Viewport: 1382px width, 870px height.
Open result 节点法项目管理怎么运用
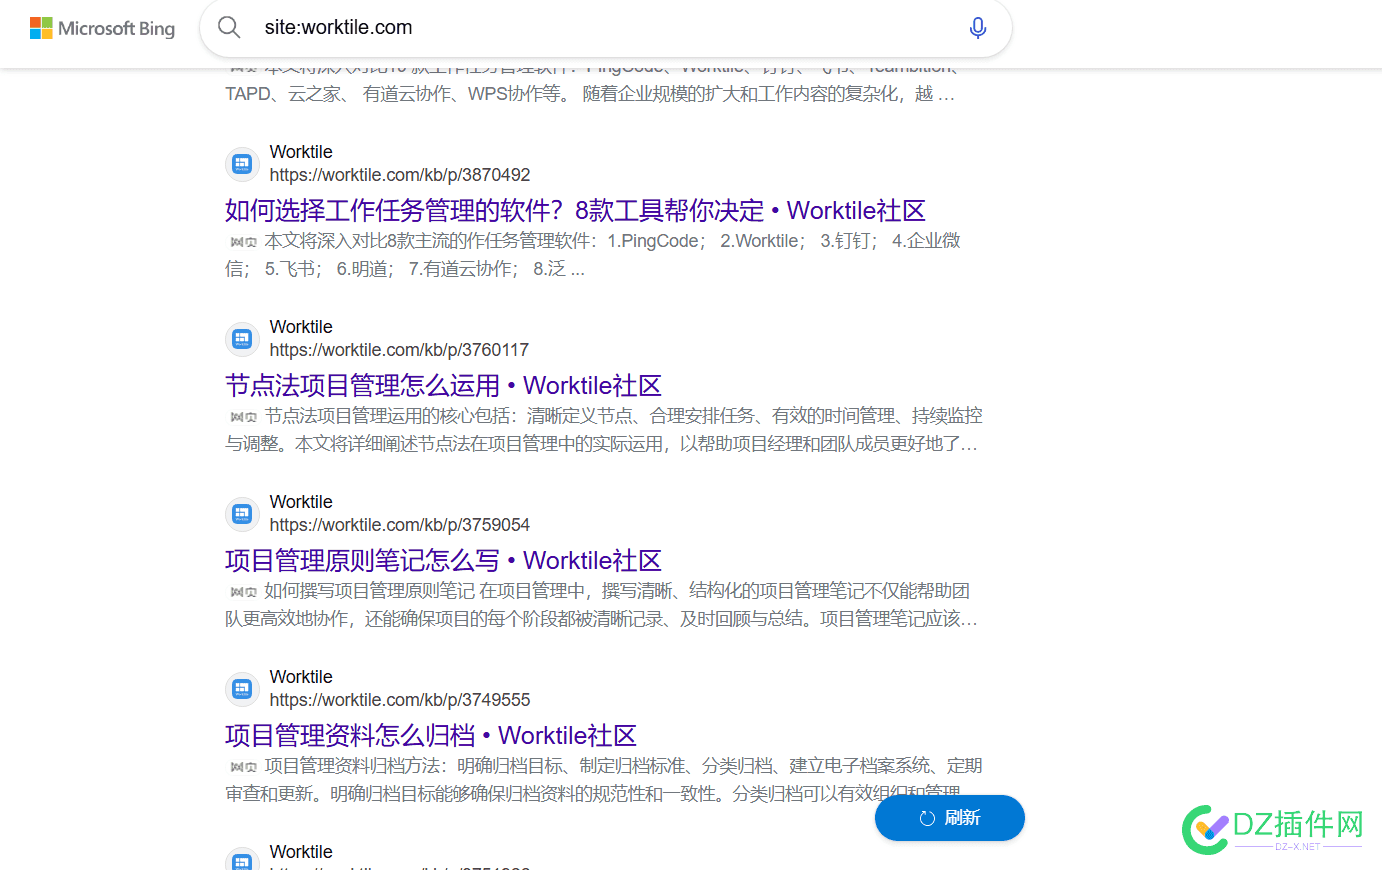click(x=443, y=386)
